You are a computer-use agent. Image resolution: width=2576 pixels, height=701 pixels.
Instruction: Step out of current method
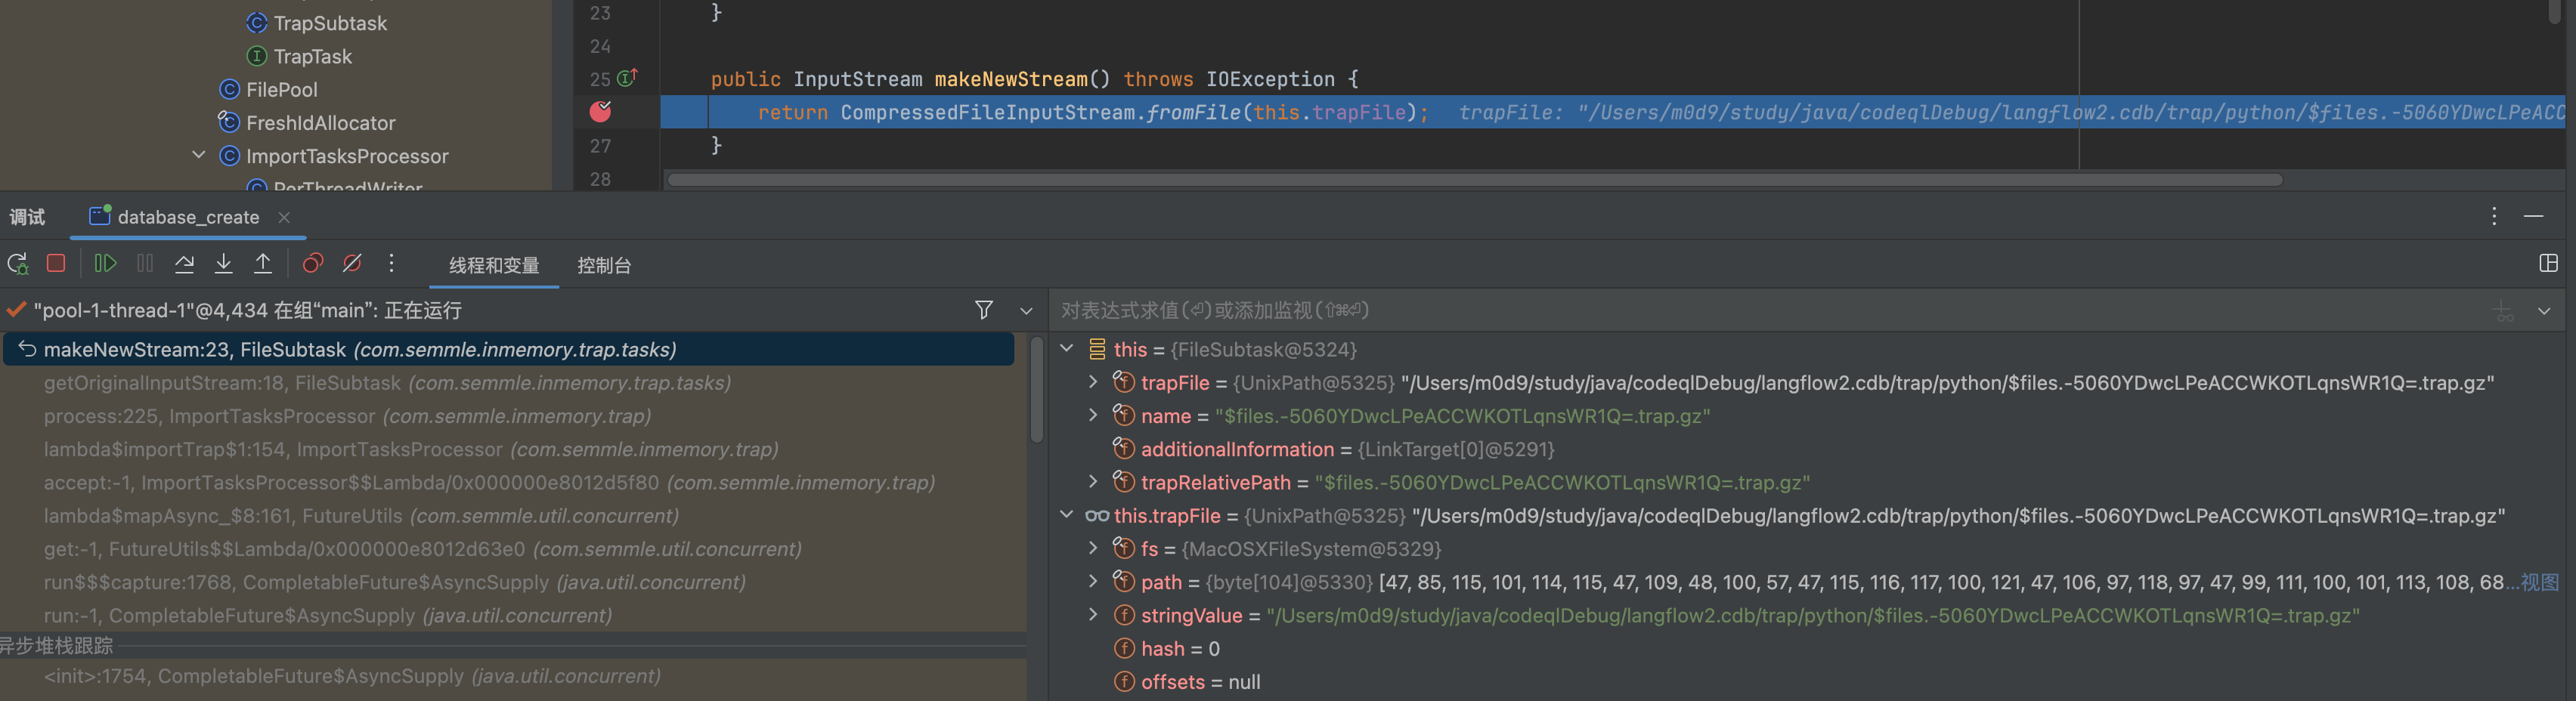point(263,263)
